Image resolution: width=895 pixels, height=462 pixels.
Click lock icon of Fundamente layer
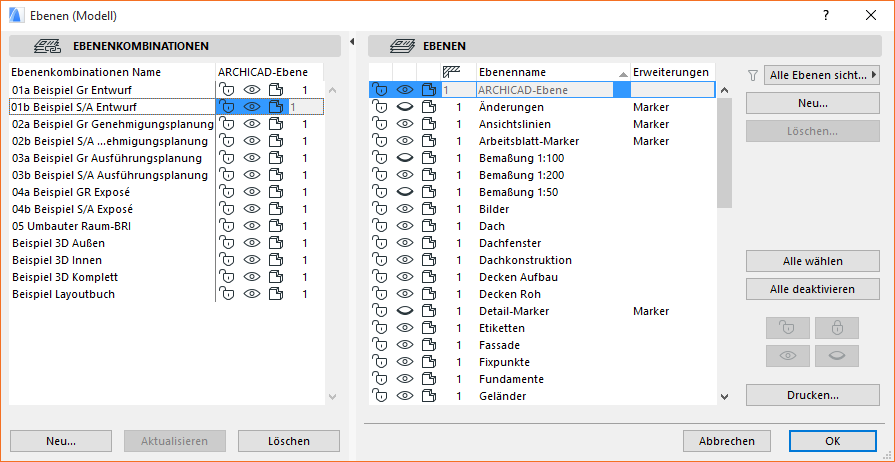click(x=380, y=379)
